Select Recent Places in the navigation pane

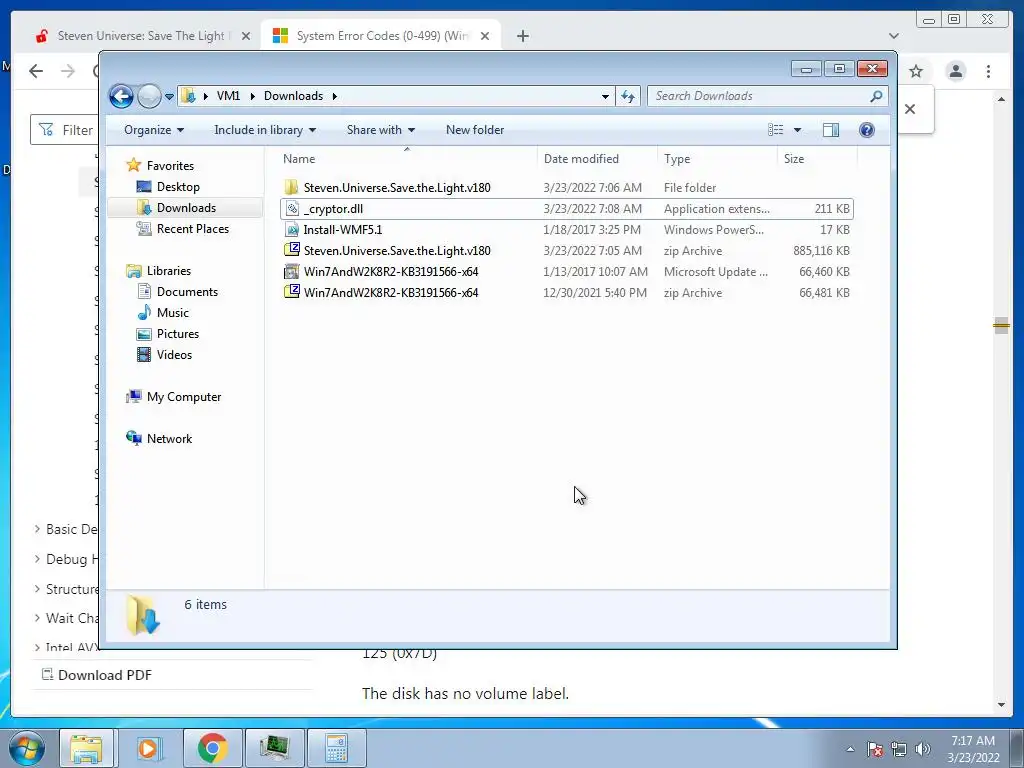tap(193, 229)
